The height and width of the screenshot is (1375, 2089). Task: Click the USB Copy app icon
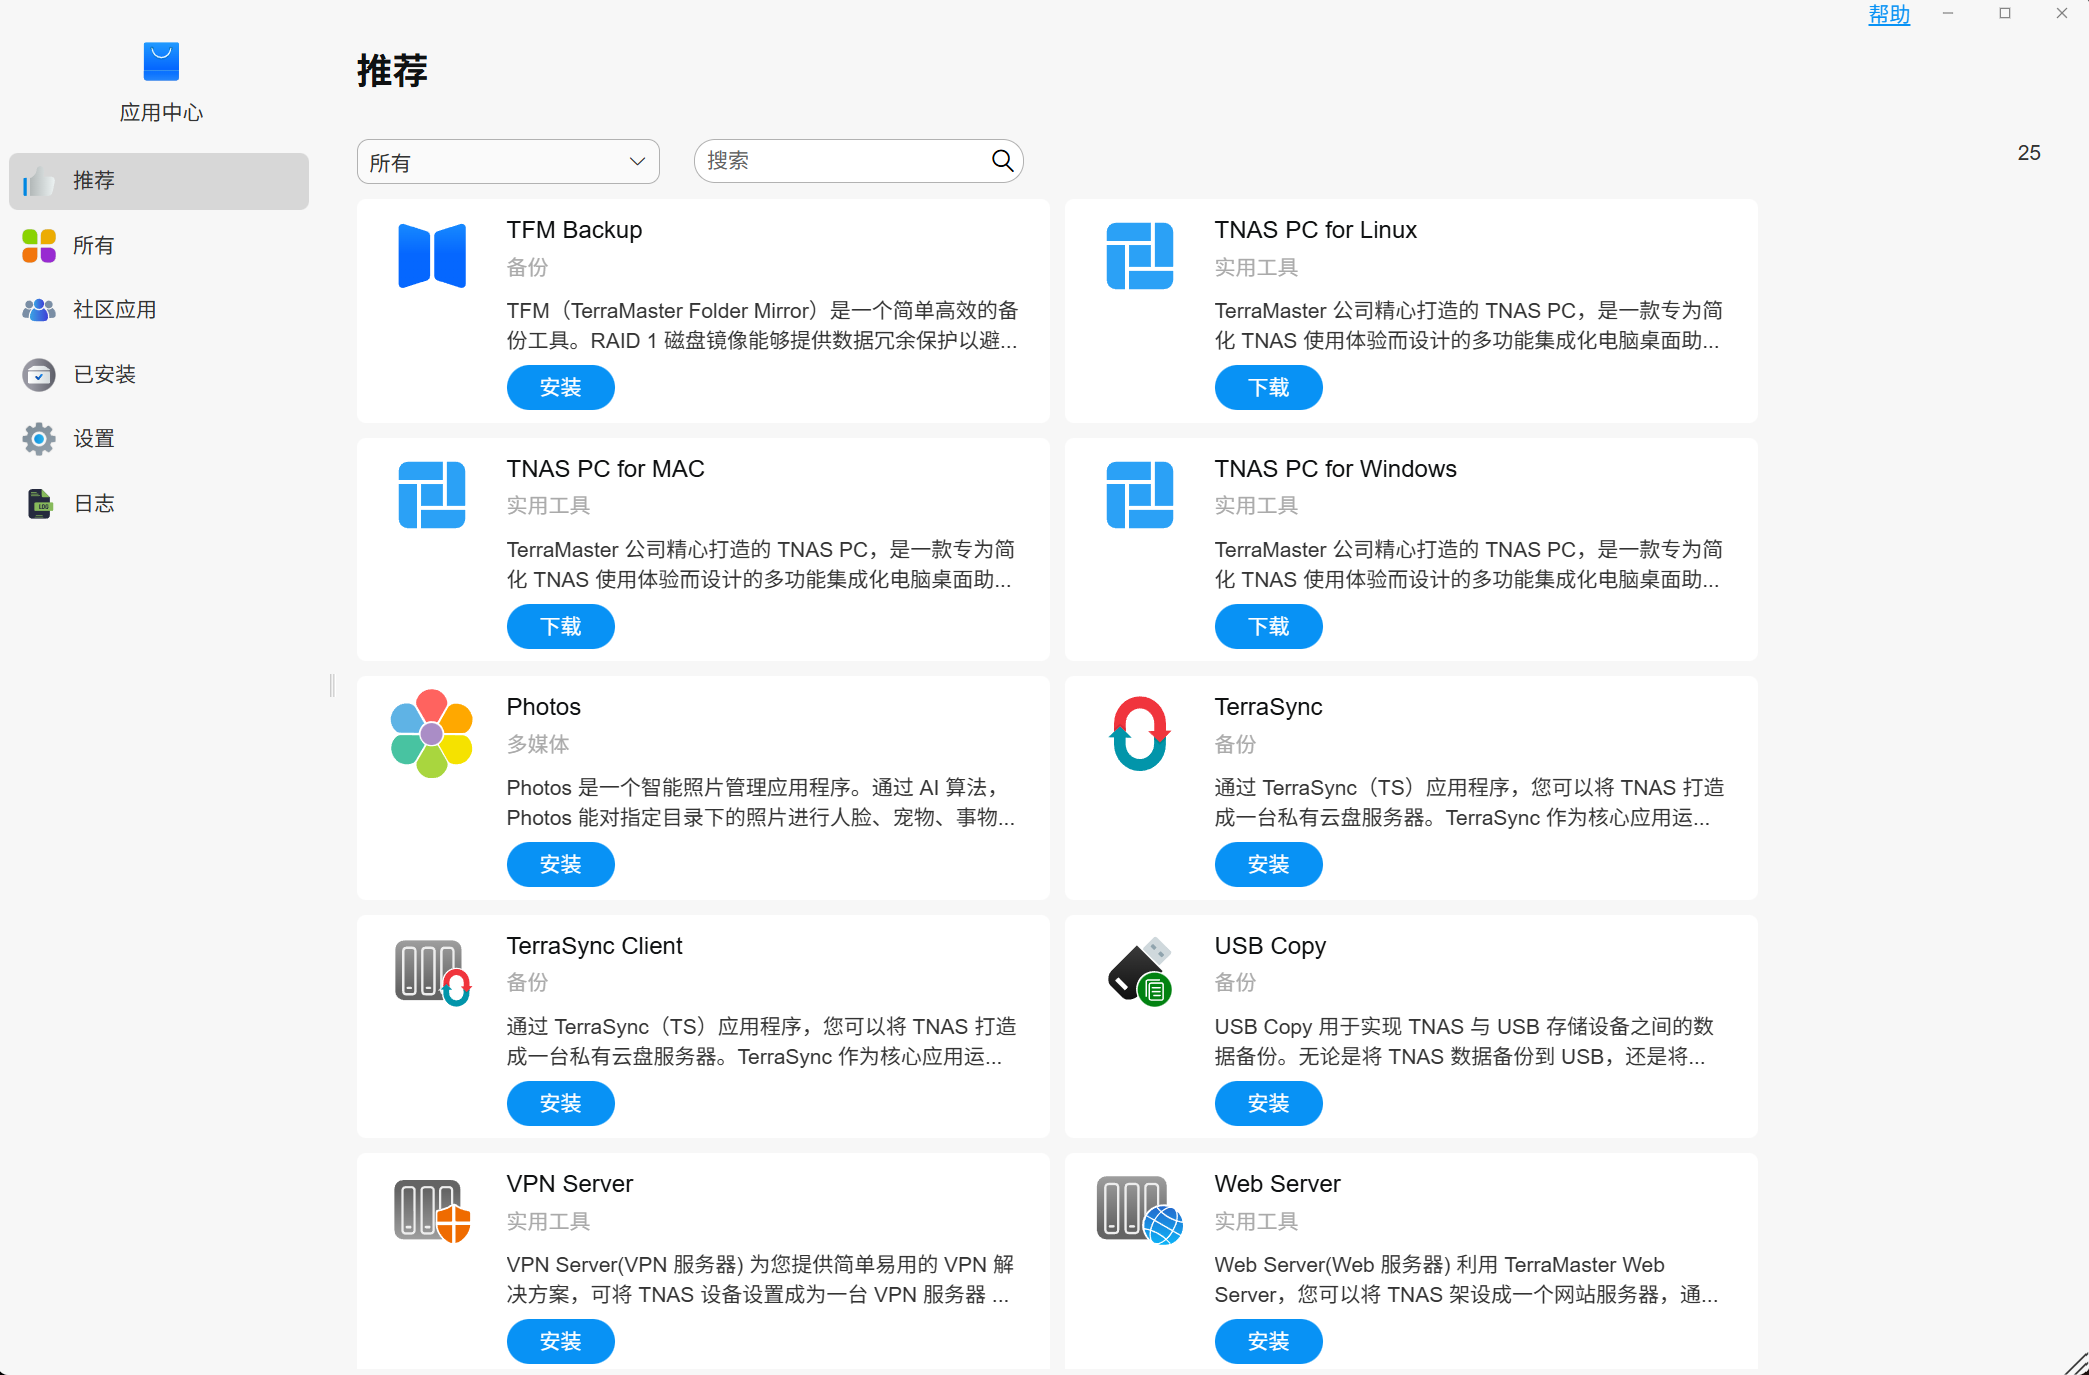pyautogui.click(x=1139, y=972)
